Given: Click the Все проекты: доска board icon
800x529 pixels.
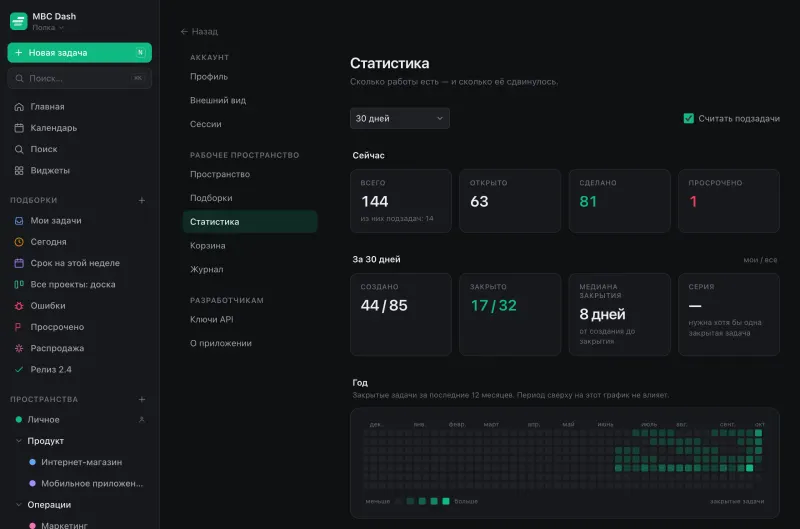Looking at the screenshot, I should tap(19, 285).
